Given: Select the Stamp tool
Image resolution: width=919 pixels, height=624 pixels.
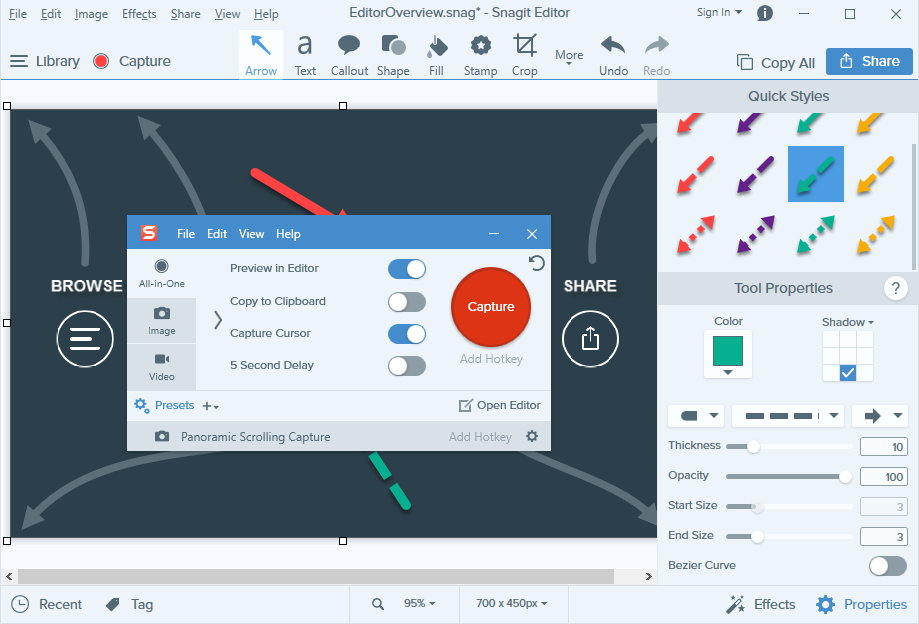Looking at the screenshot, I should (x=481, y=55).
